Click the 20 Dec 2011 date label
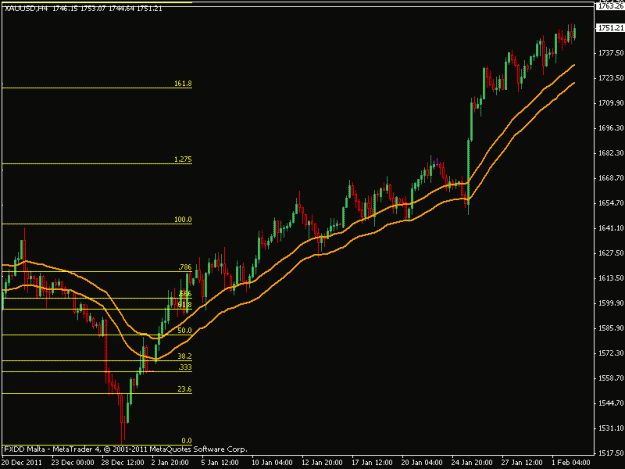The height and width of the screenshot is (469, 625). point(22,463)
